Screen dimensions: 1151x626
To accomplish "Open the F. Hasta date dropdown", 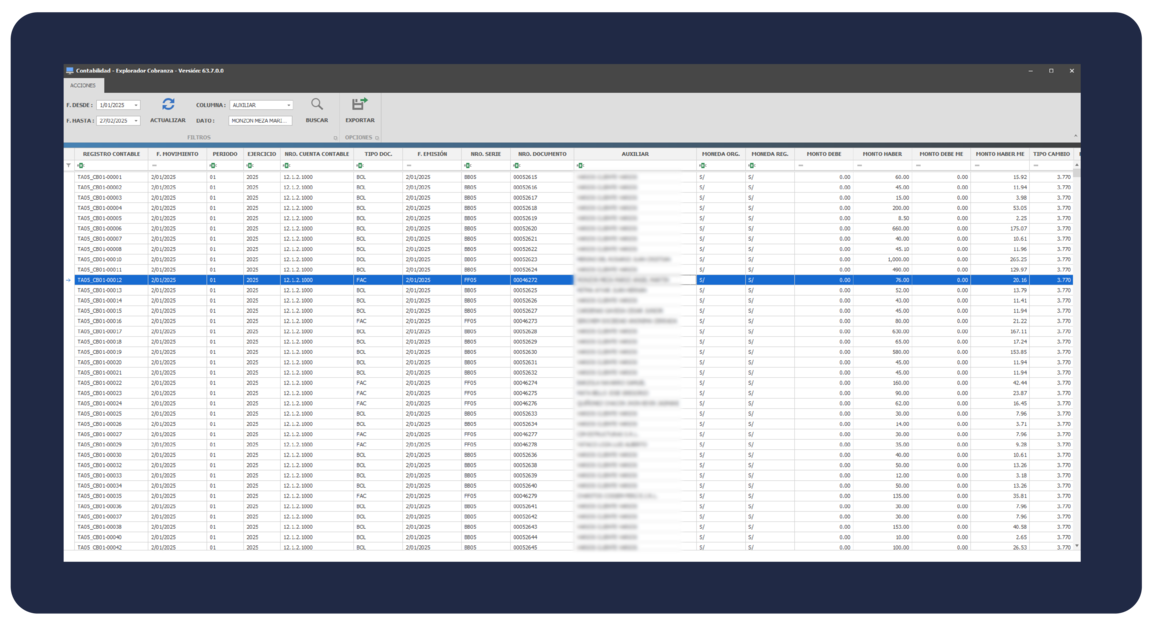I will point(136,121).
